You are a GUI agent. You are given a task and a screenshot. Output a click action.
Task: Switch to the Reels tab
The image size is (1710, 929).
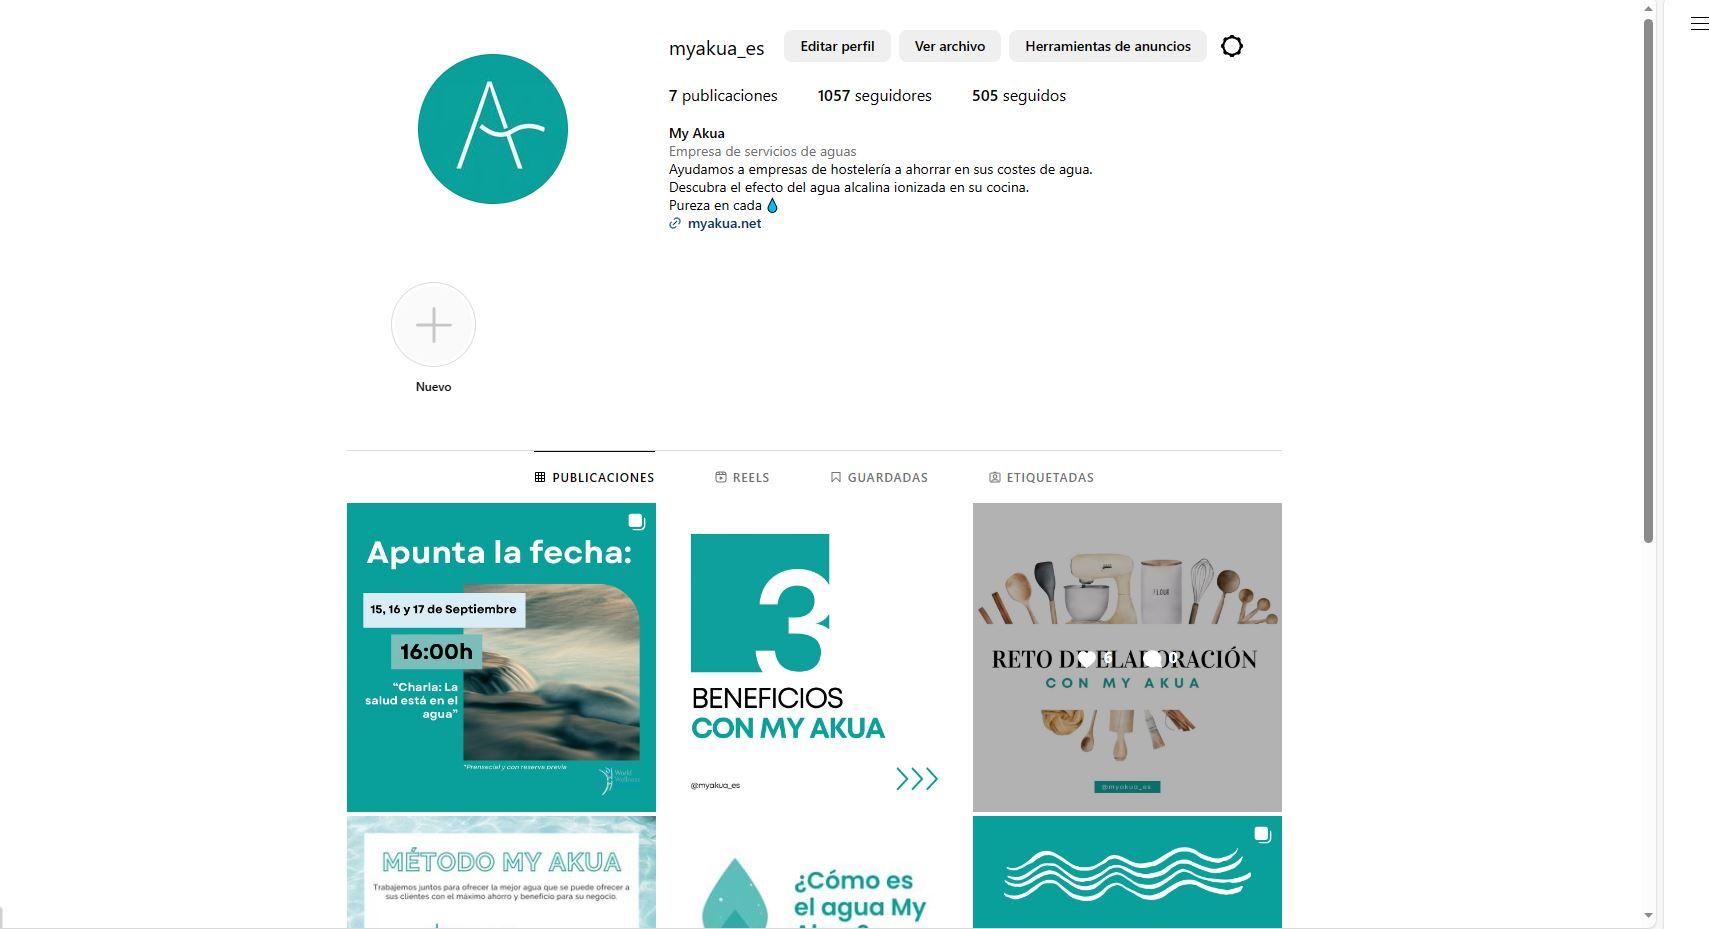[742, 478]
